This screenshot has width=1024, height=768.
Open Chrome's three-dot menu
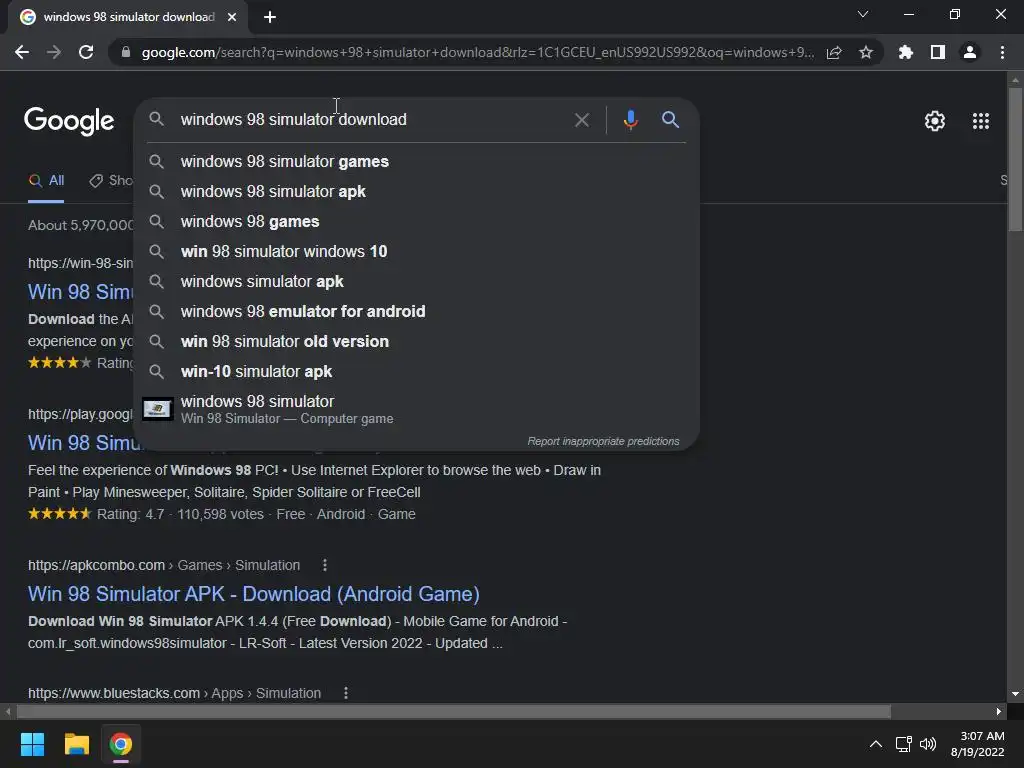coord(1002,52)
